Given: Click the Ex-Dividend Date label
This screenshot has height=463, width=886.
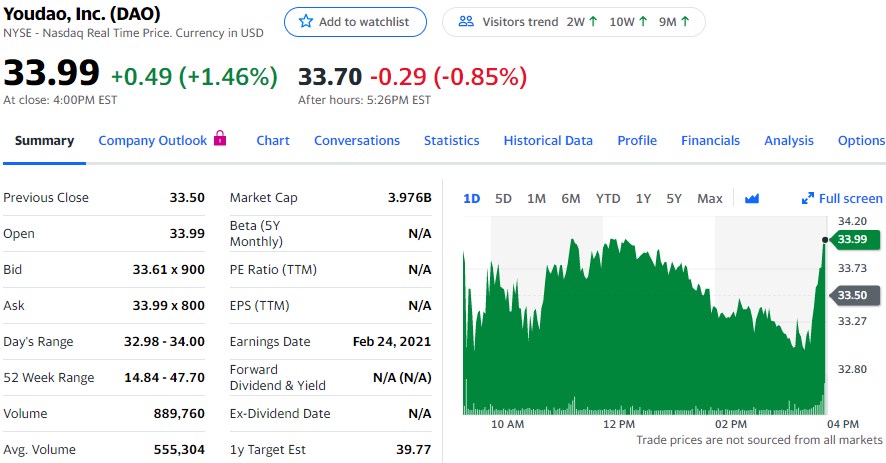Looking at the screenshot, I should (x=280, y=414).
